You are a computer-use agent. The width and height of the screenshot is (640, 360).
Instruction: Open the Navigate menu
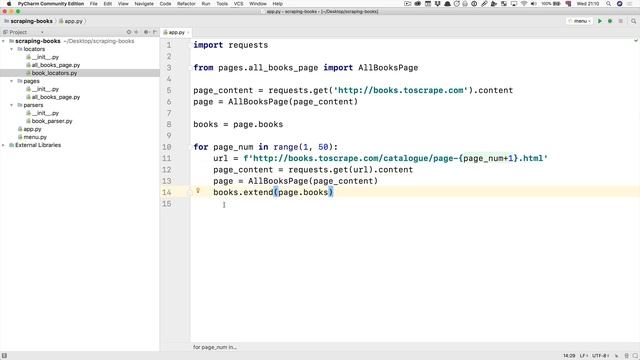tap(144, 4)
